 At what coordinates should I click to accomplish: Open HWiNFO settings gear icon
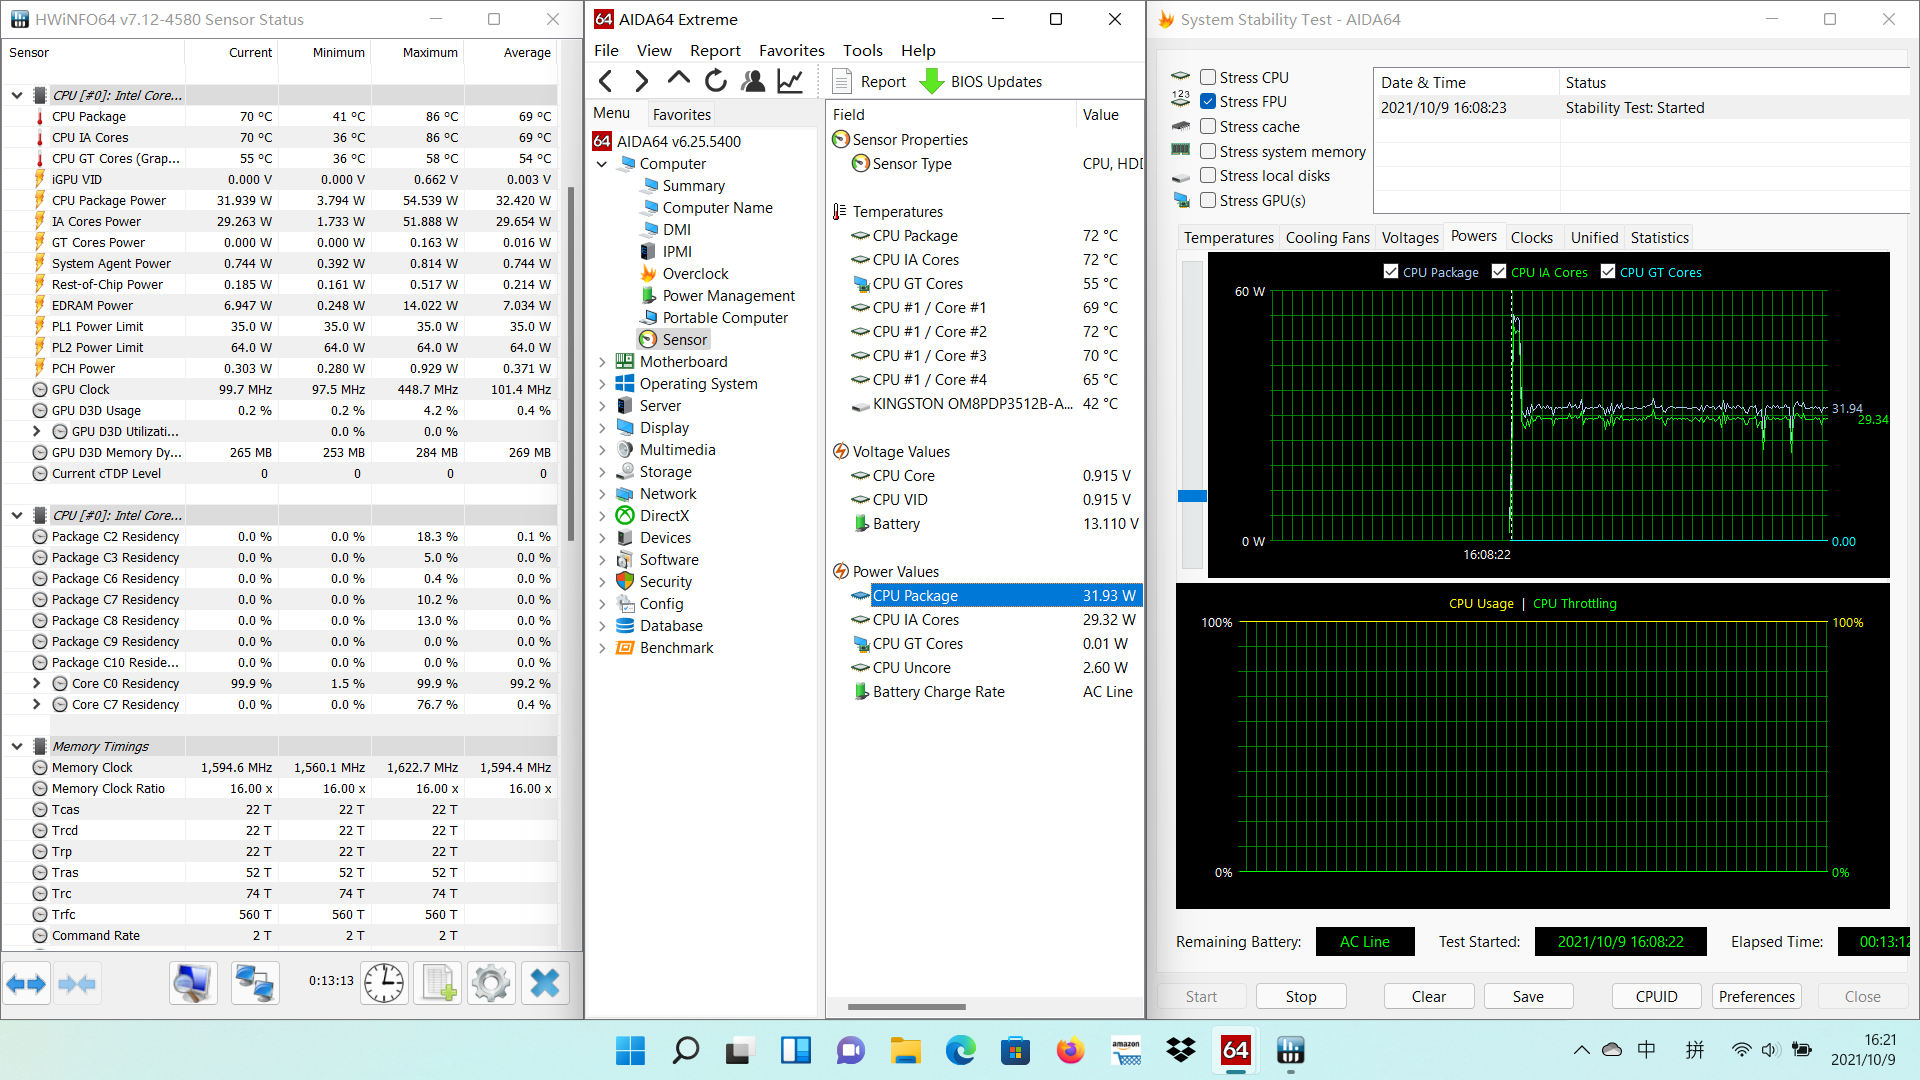click(x=491, y=984)
